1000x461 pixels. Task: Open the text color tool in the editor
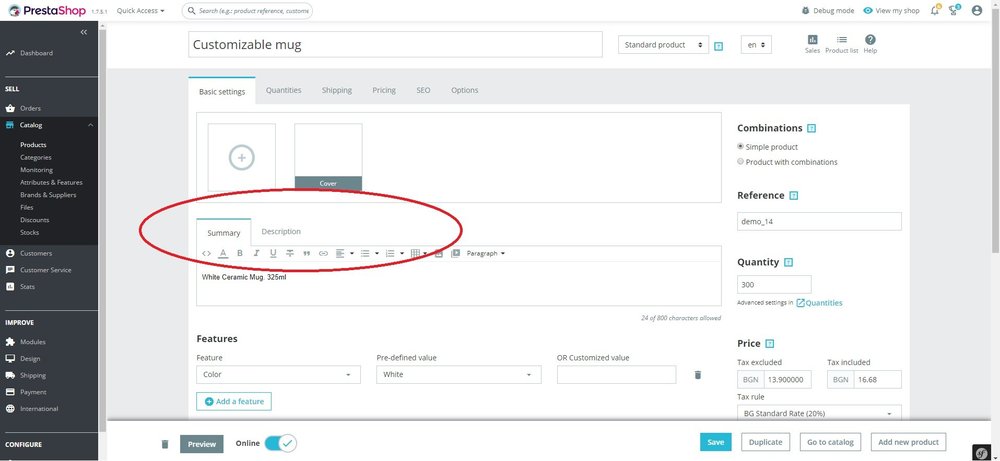(223, 253)
